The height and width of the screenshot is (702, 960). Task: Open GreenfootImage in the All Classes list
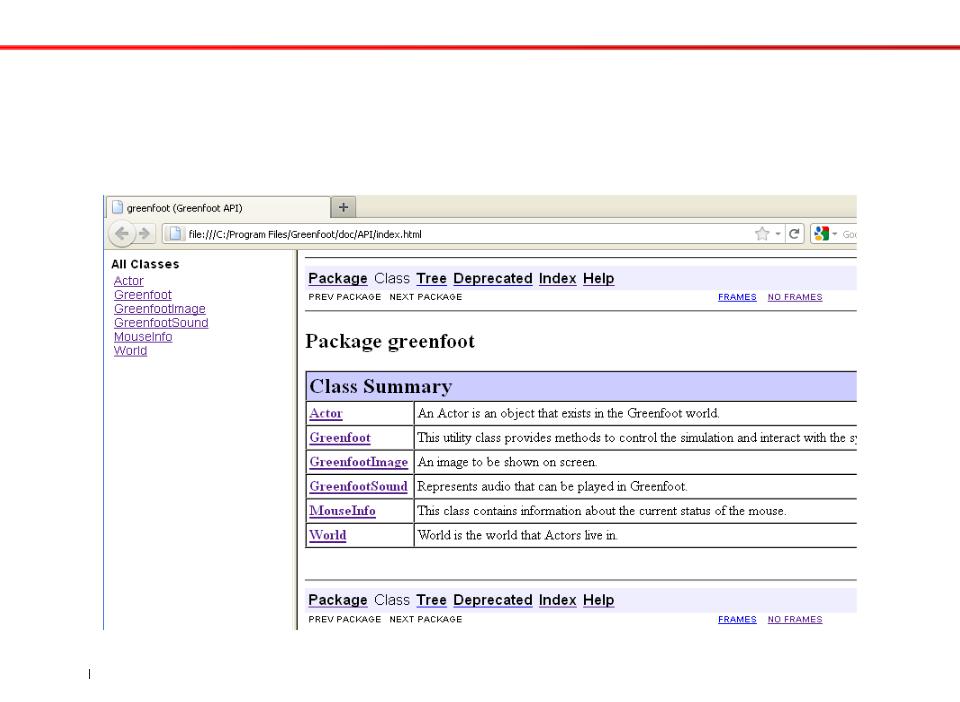coord(160,309)
